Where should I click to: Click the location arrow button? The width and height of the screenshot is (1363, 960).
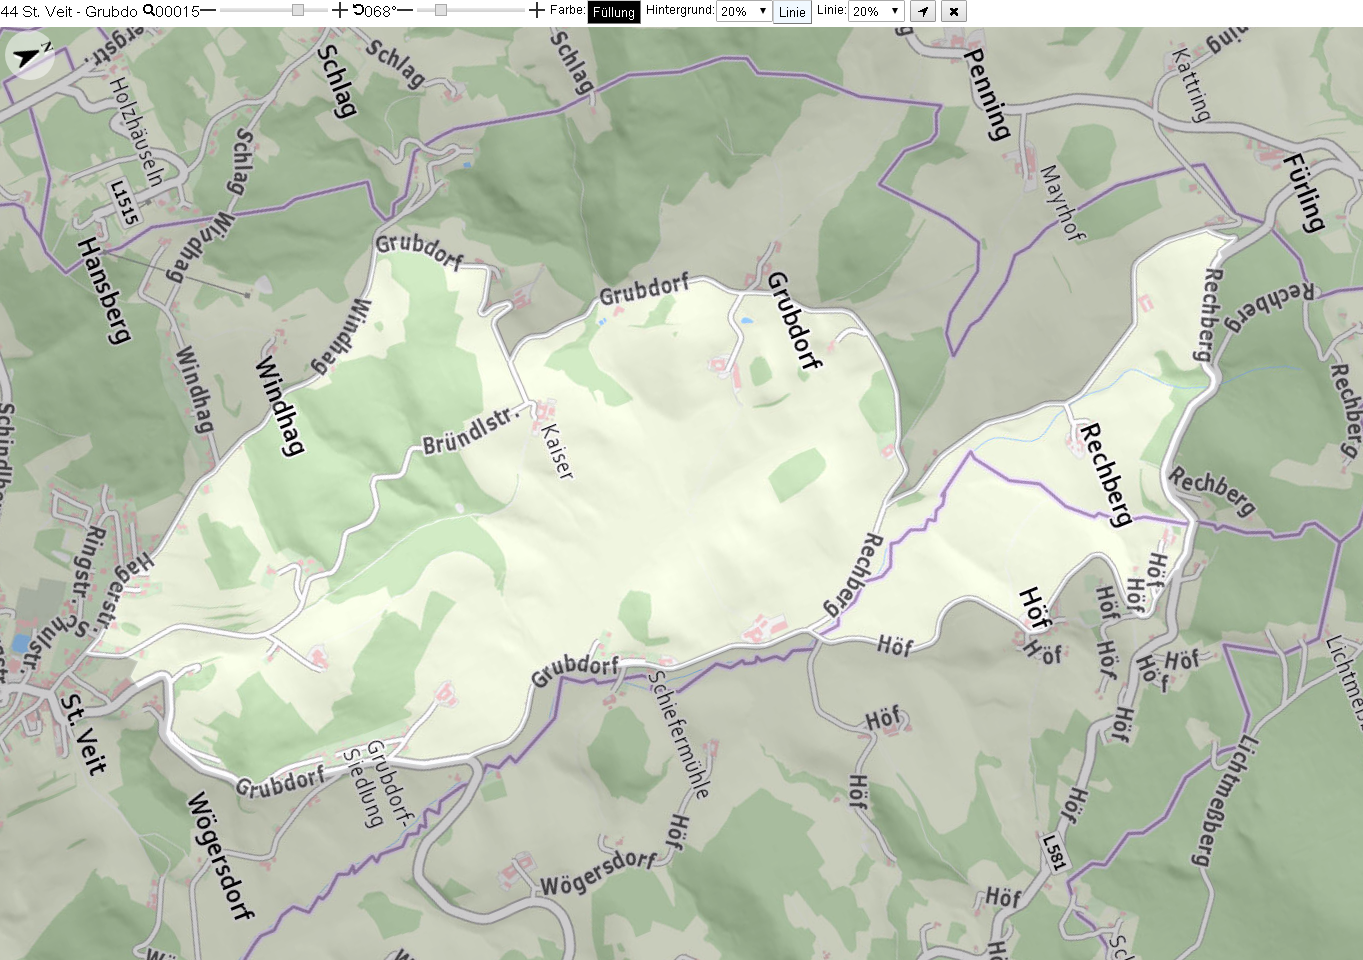pos(923,12)
